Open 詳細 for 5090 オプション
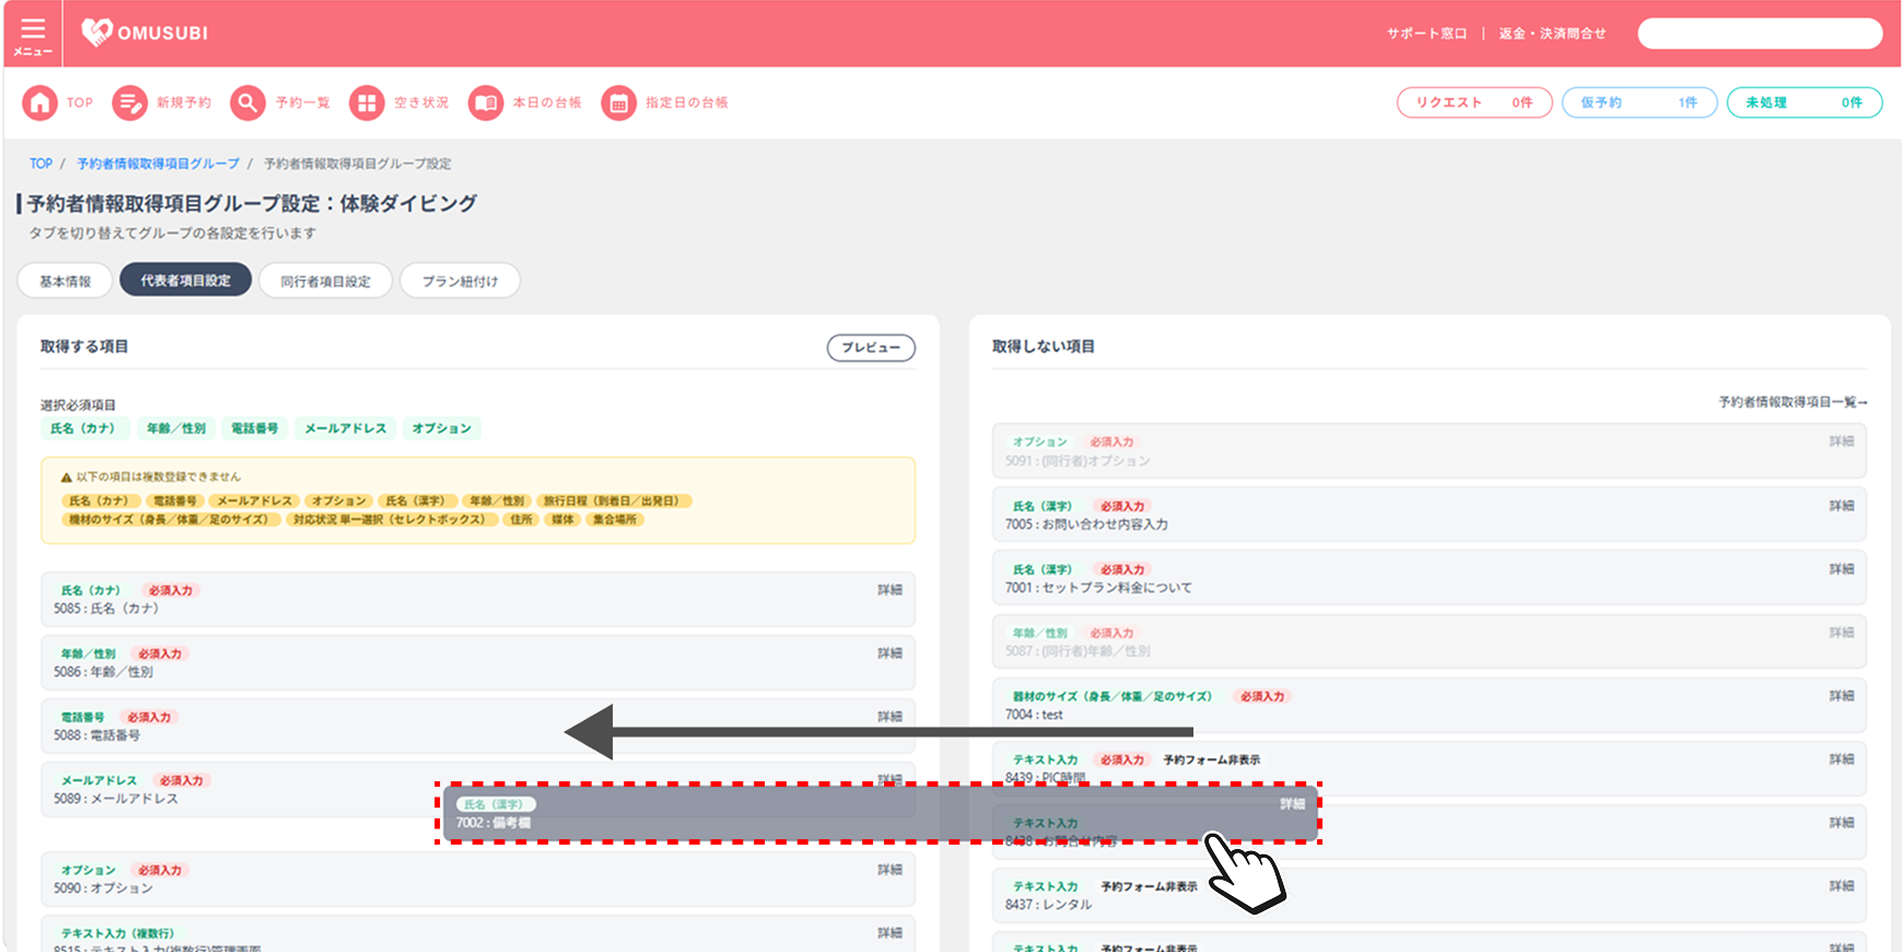The width and height of the screenshot is (1902, 952). tap(890, 870)
